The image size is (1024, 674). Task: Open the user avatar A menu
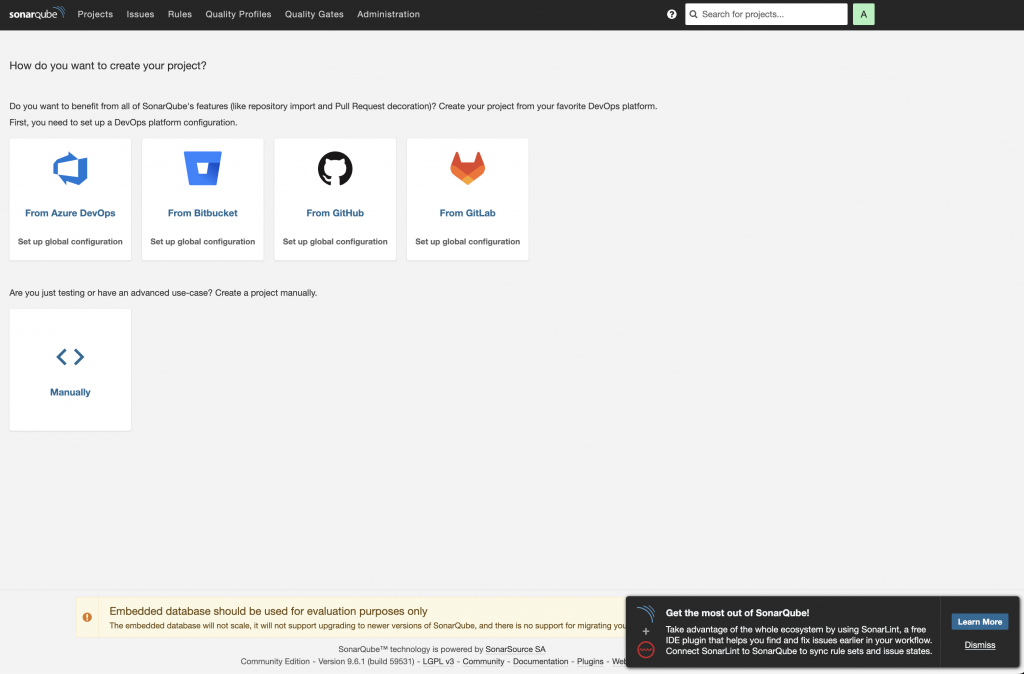(x=863, y=14)
